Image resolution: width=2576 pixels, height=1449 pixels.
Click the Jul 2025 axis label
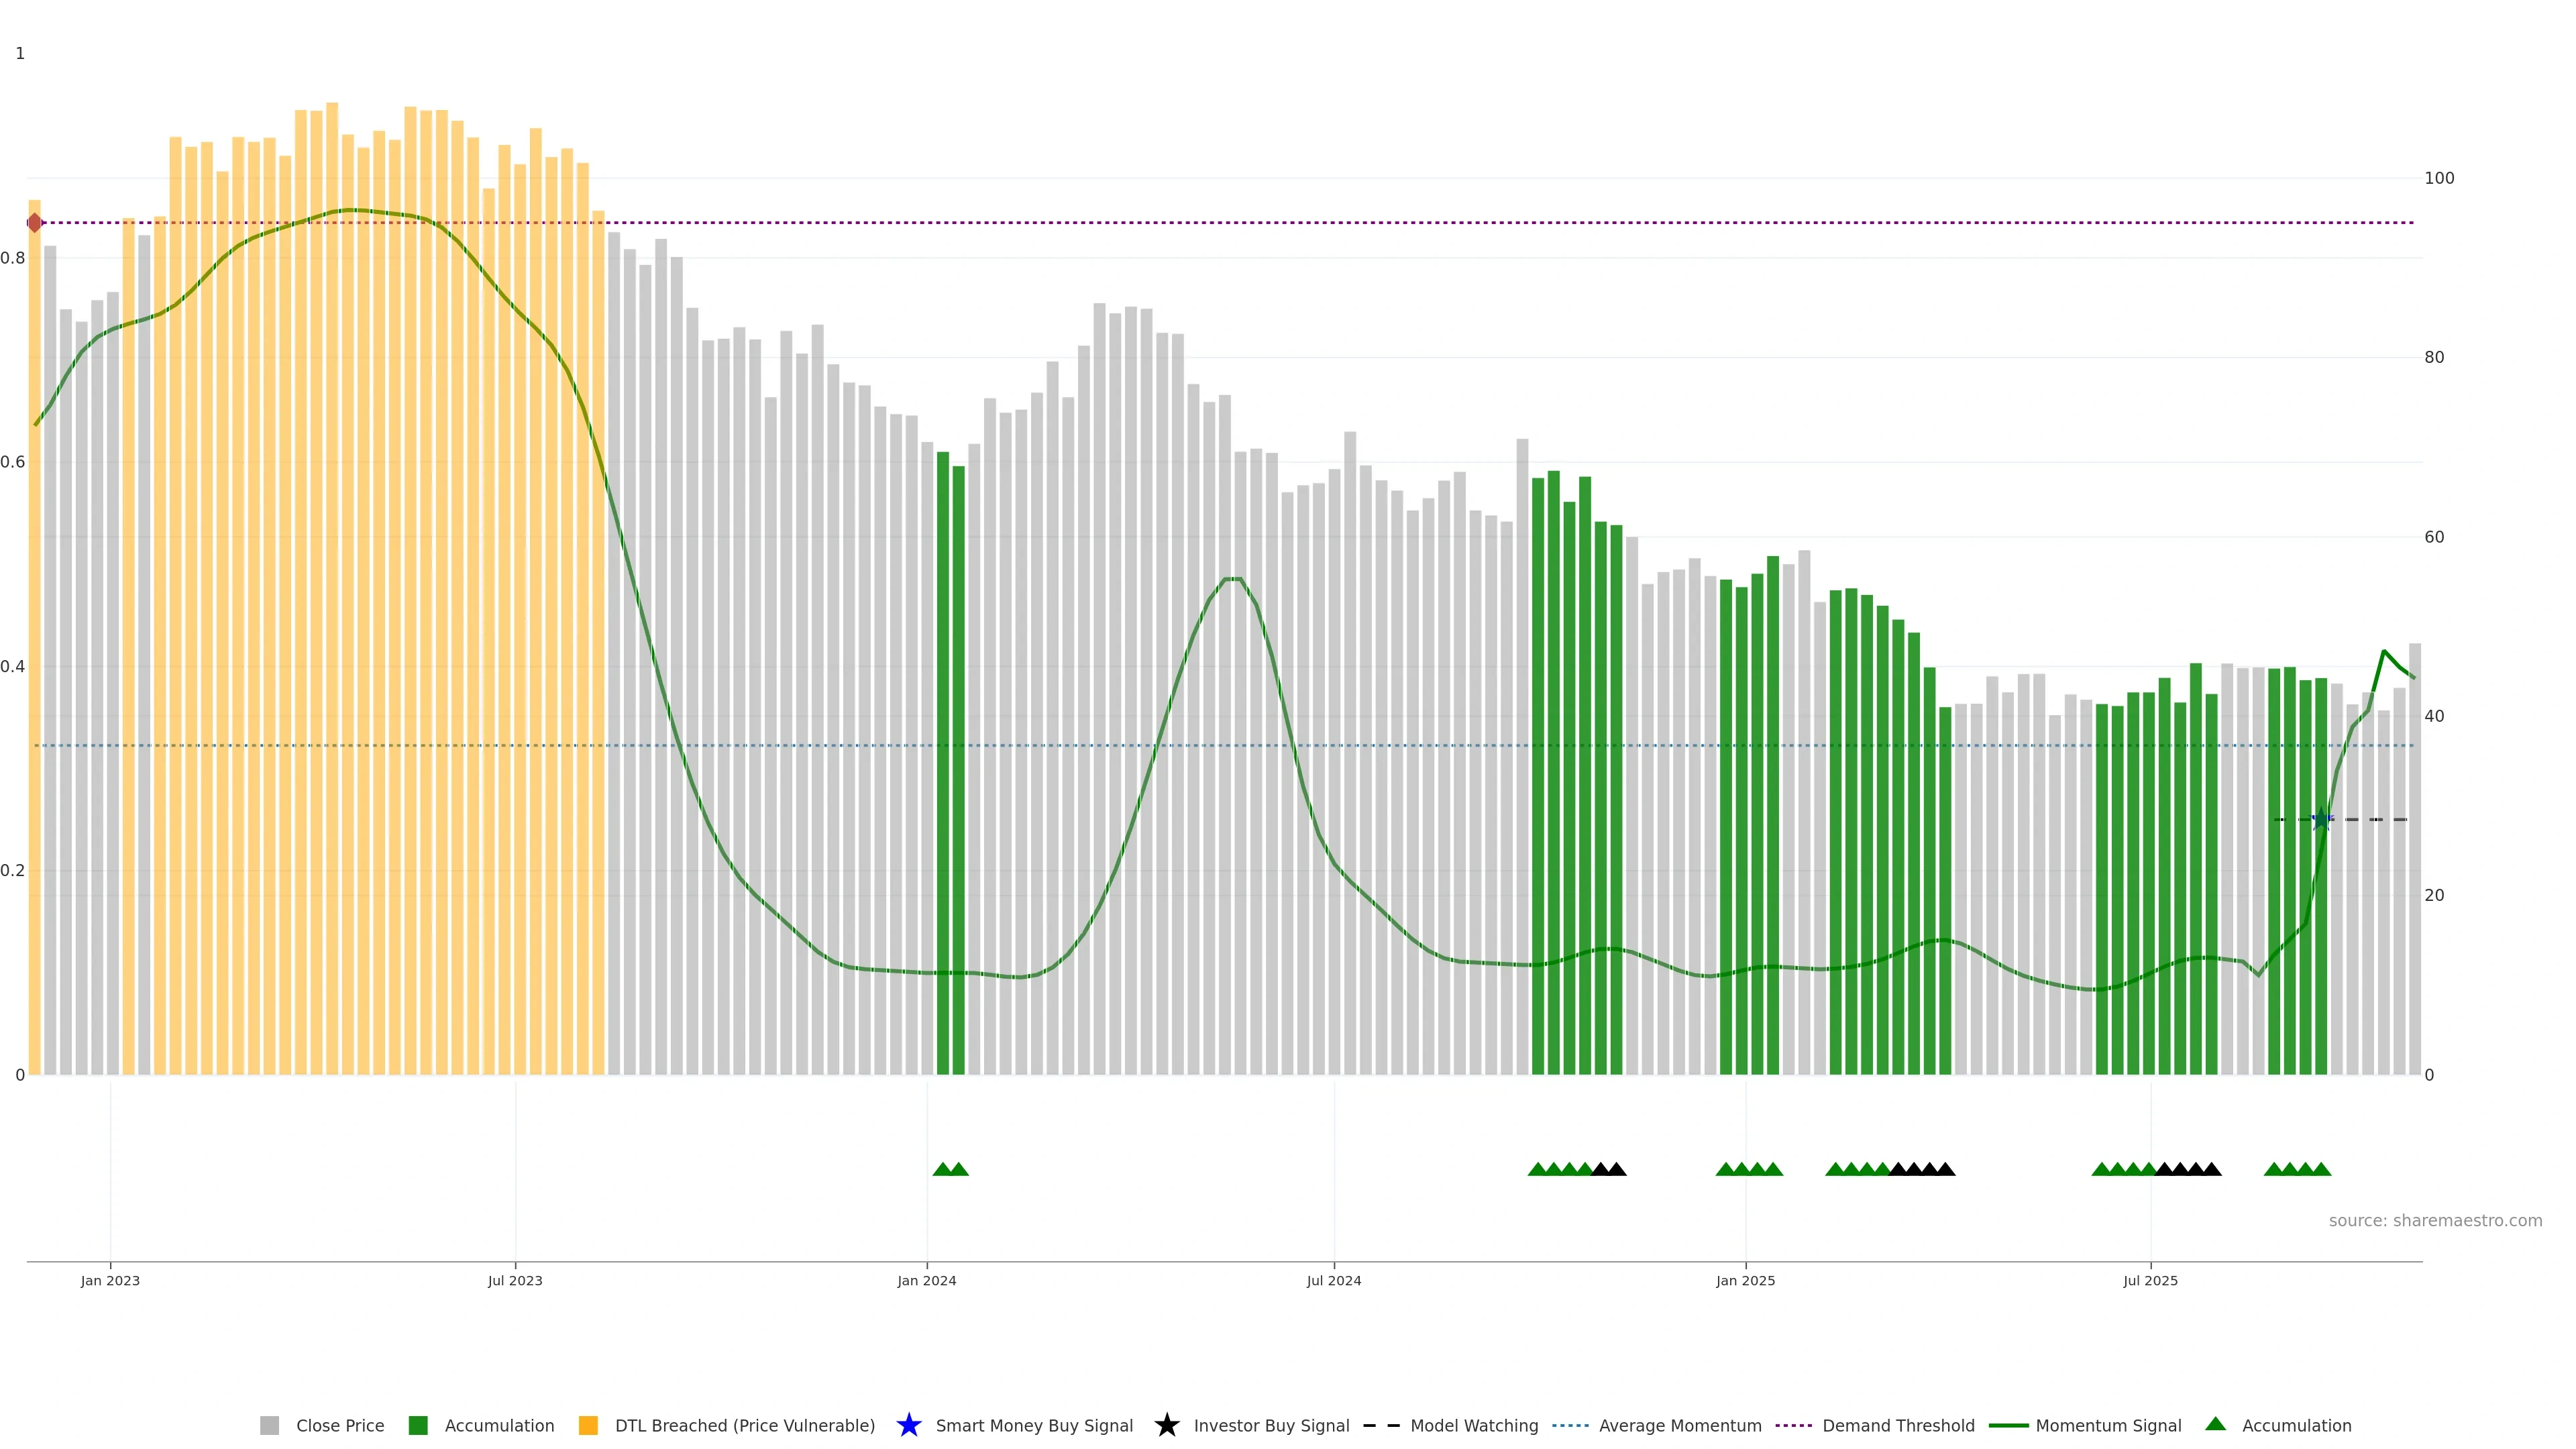(2150, 1280)
